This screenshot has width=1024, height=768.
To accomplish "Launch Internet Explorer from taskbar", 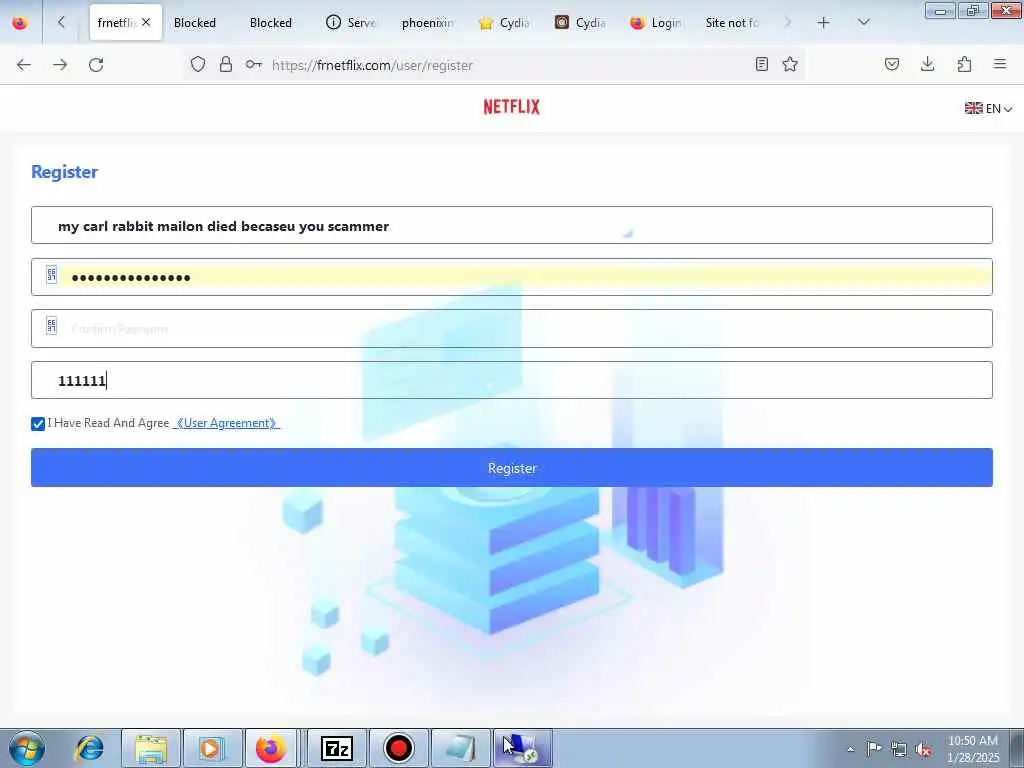I will coord(89,748).
